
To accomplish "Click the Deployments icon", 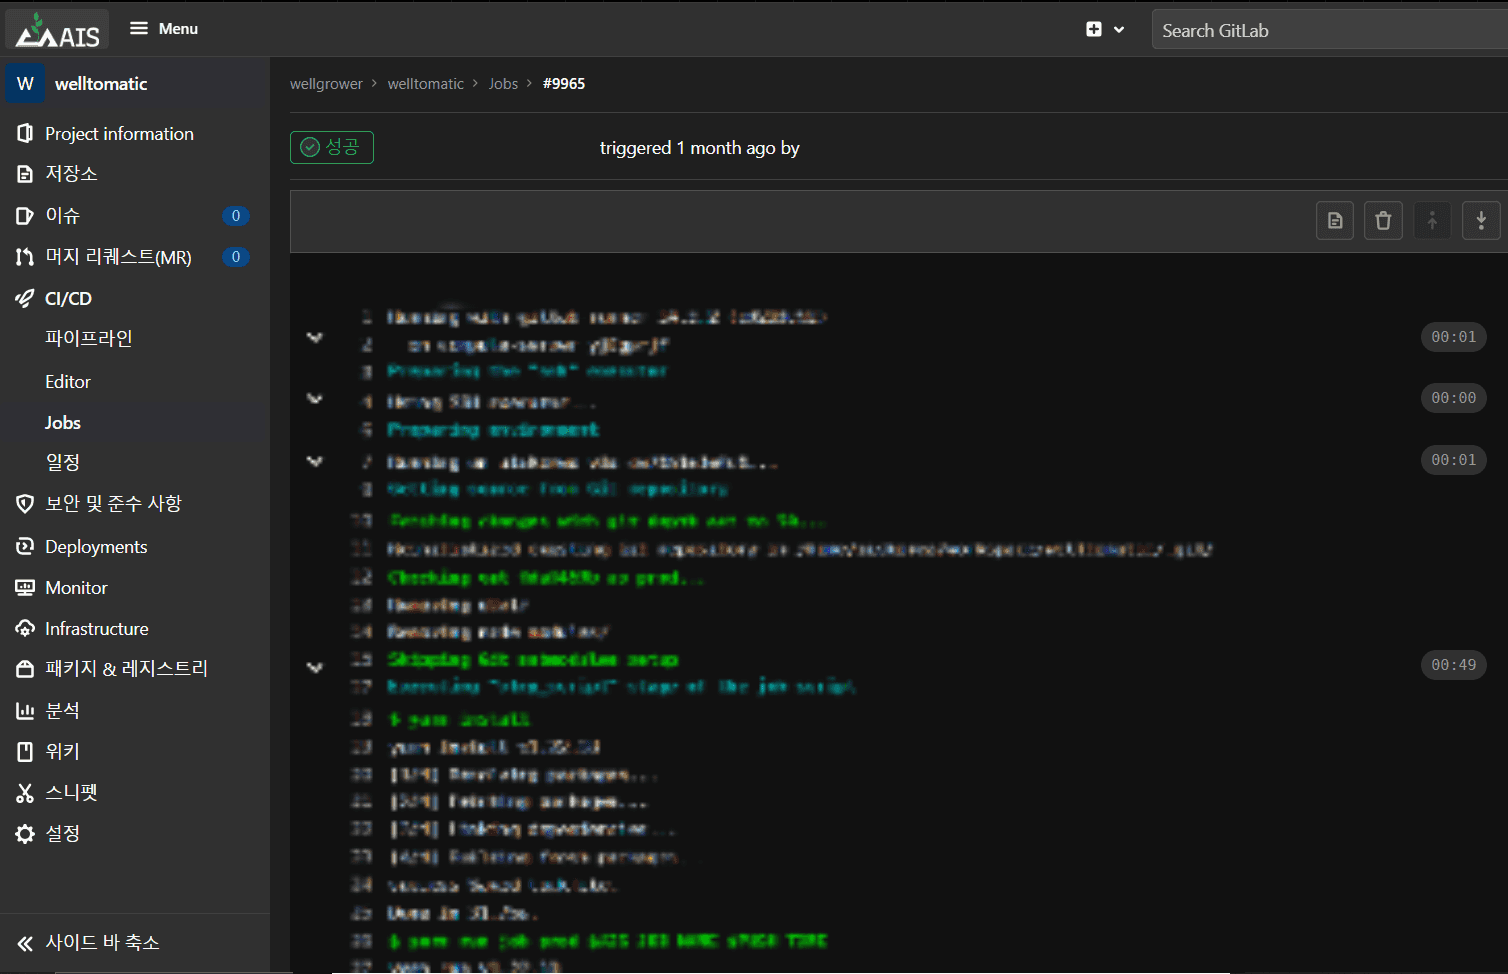I will 25,547.
